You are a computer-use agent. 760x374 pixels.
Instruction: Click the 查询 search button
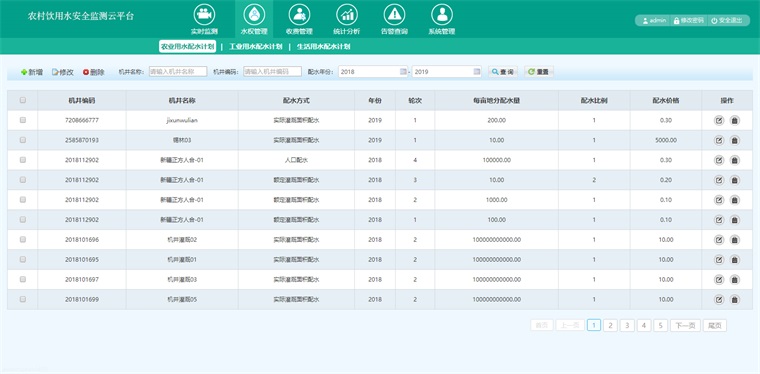503,72
